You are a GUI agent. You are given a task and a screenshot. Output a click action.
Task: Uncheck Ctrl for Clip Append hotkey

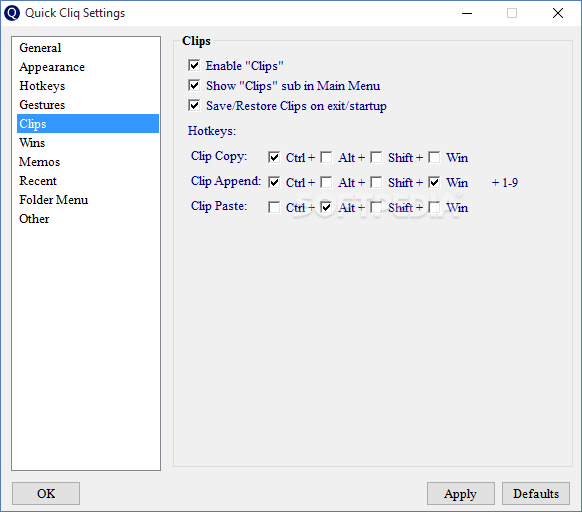pyautogui.click(x=274, y=182)
